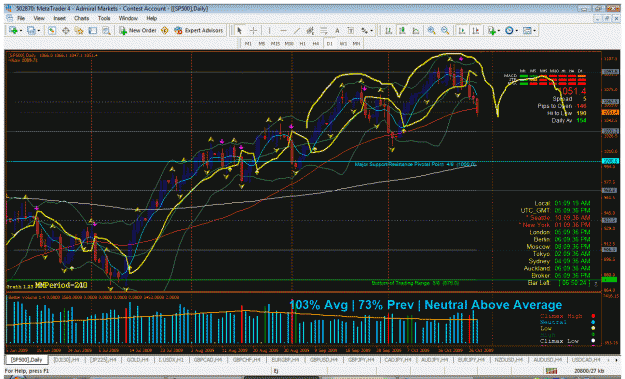This screenshot has width=625, height=379.
Task: Toggle the Auto Scroll chart icon
Action: (462, 30)
